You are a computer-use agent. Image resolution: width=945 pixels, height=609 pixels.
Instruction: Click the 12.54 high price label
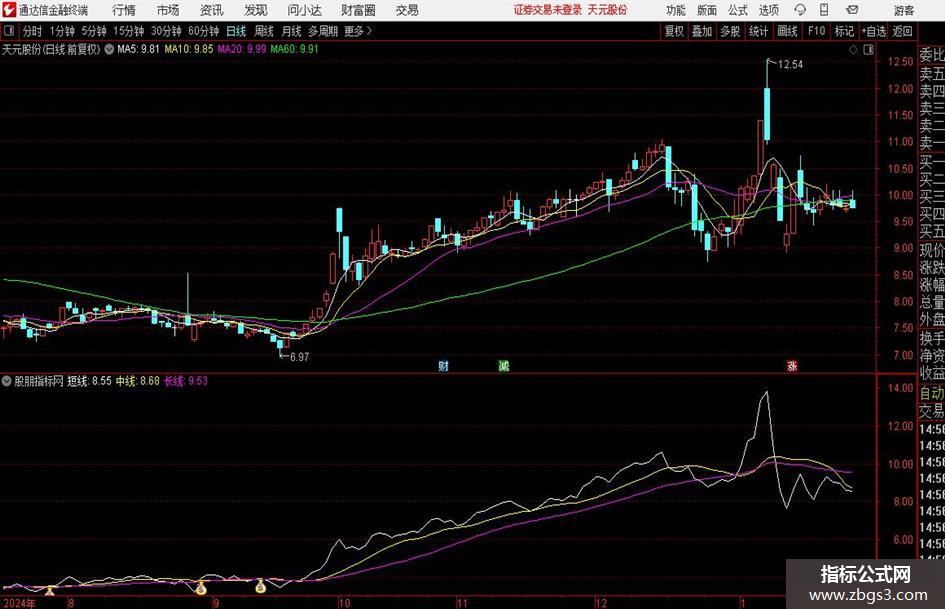pos(790,65)
